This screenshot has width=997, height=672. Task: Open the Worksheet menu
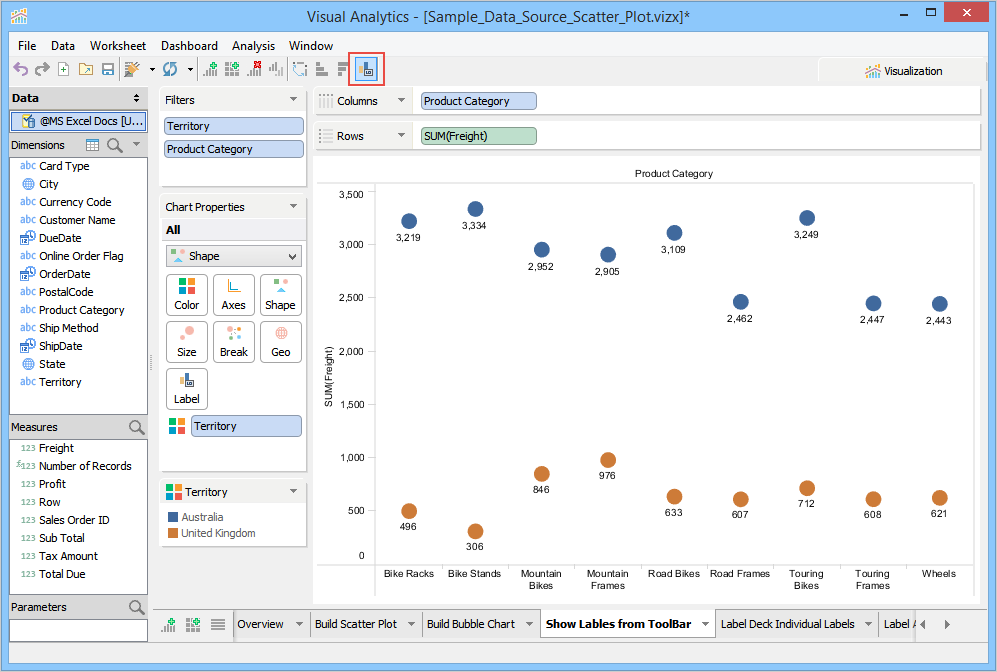[117, 46]
